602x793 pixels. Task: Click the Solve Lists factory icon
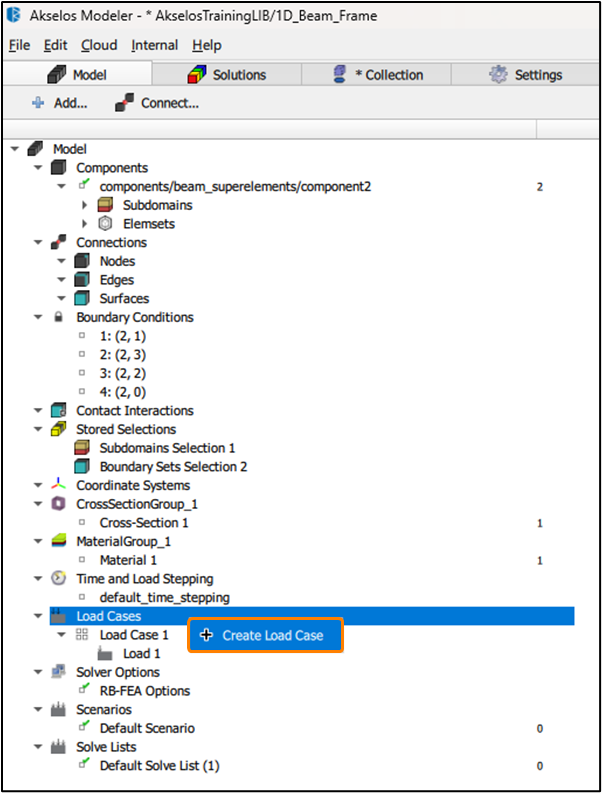[59, 746]
